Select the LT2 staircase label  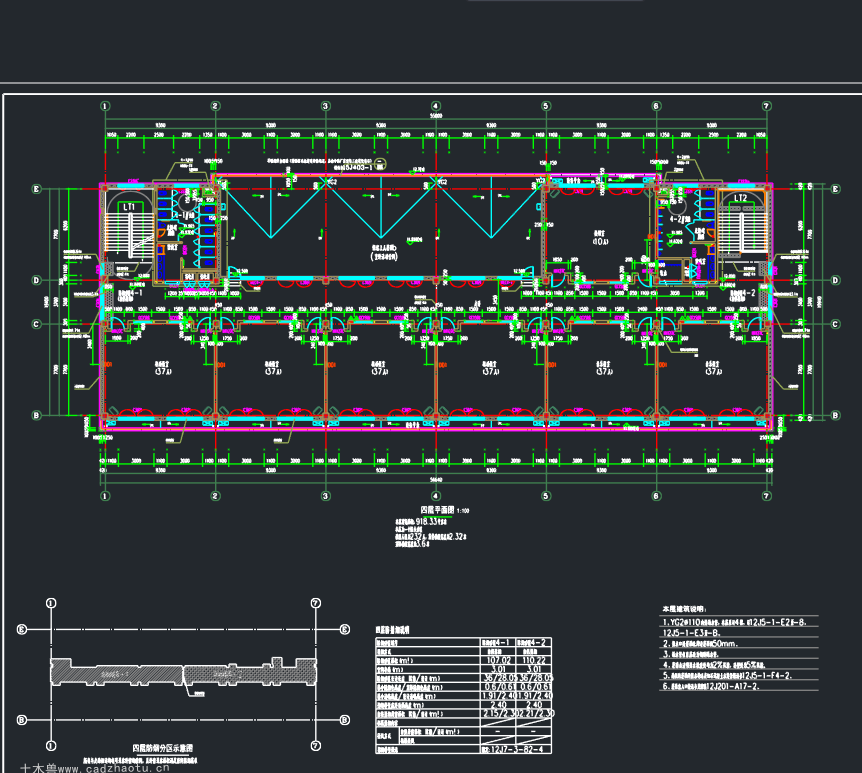point(741,198)
